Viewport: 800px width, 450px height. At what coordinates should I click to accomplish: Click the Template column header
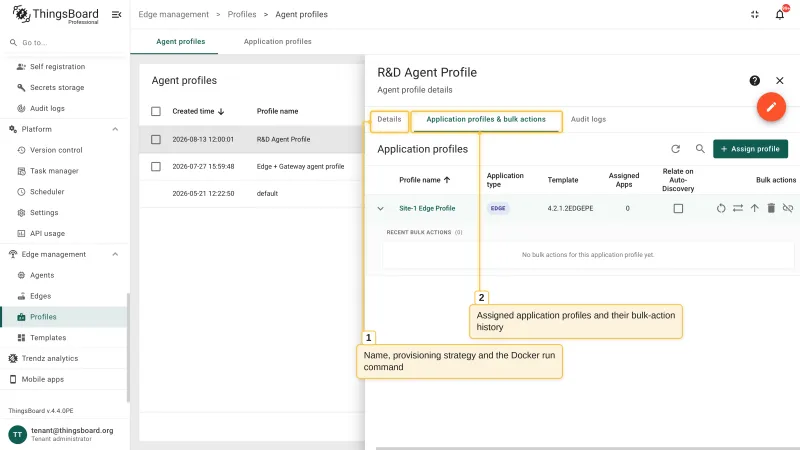click(563, 180)
